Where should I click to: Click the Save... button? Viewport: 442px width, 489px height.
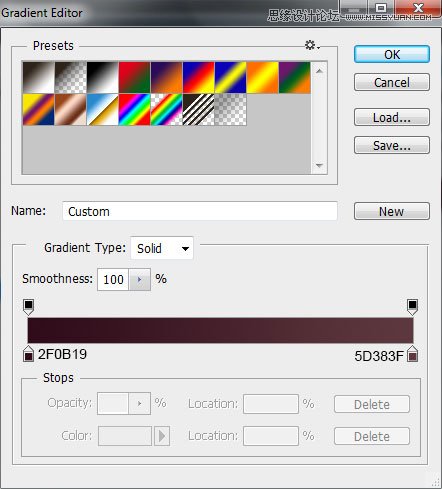[x=392, y=145]
